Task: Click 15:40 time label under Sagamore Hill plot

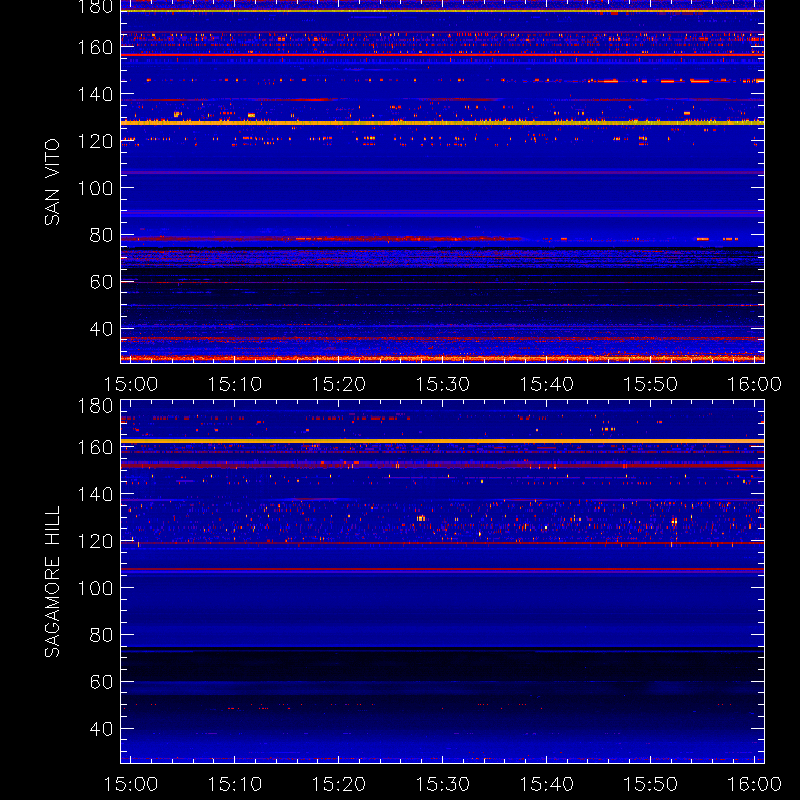Action: coord(546,784)
